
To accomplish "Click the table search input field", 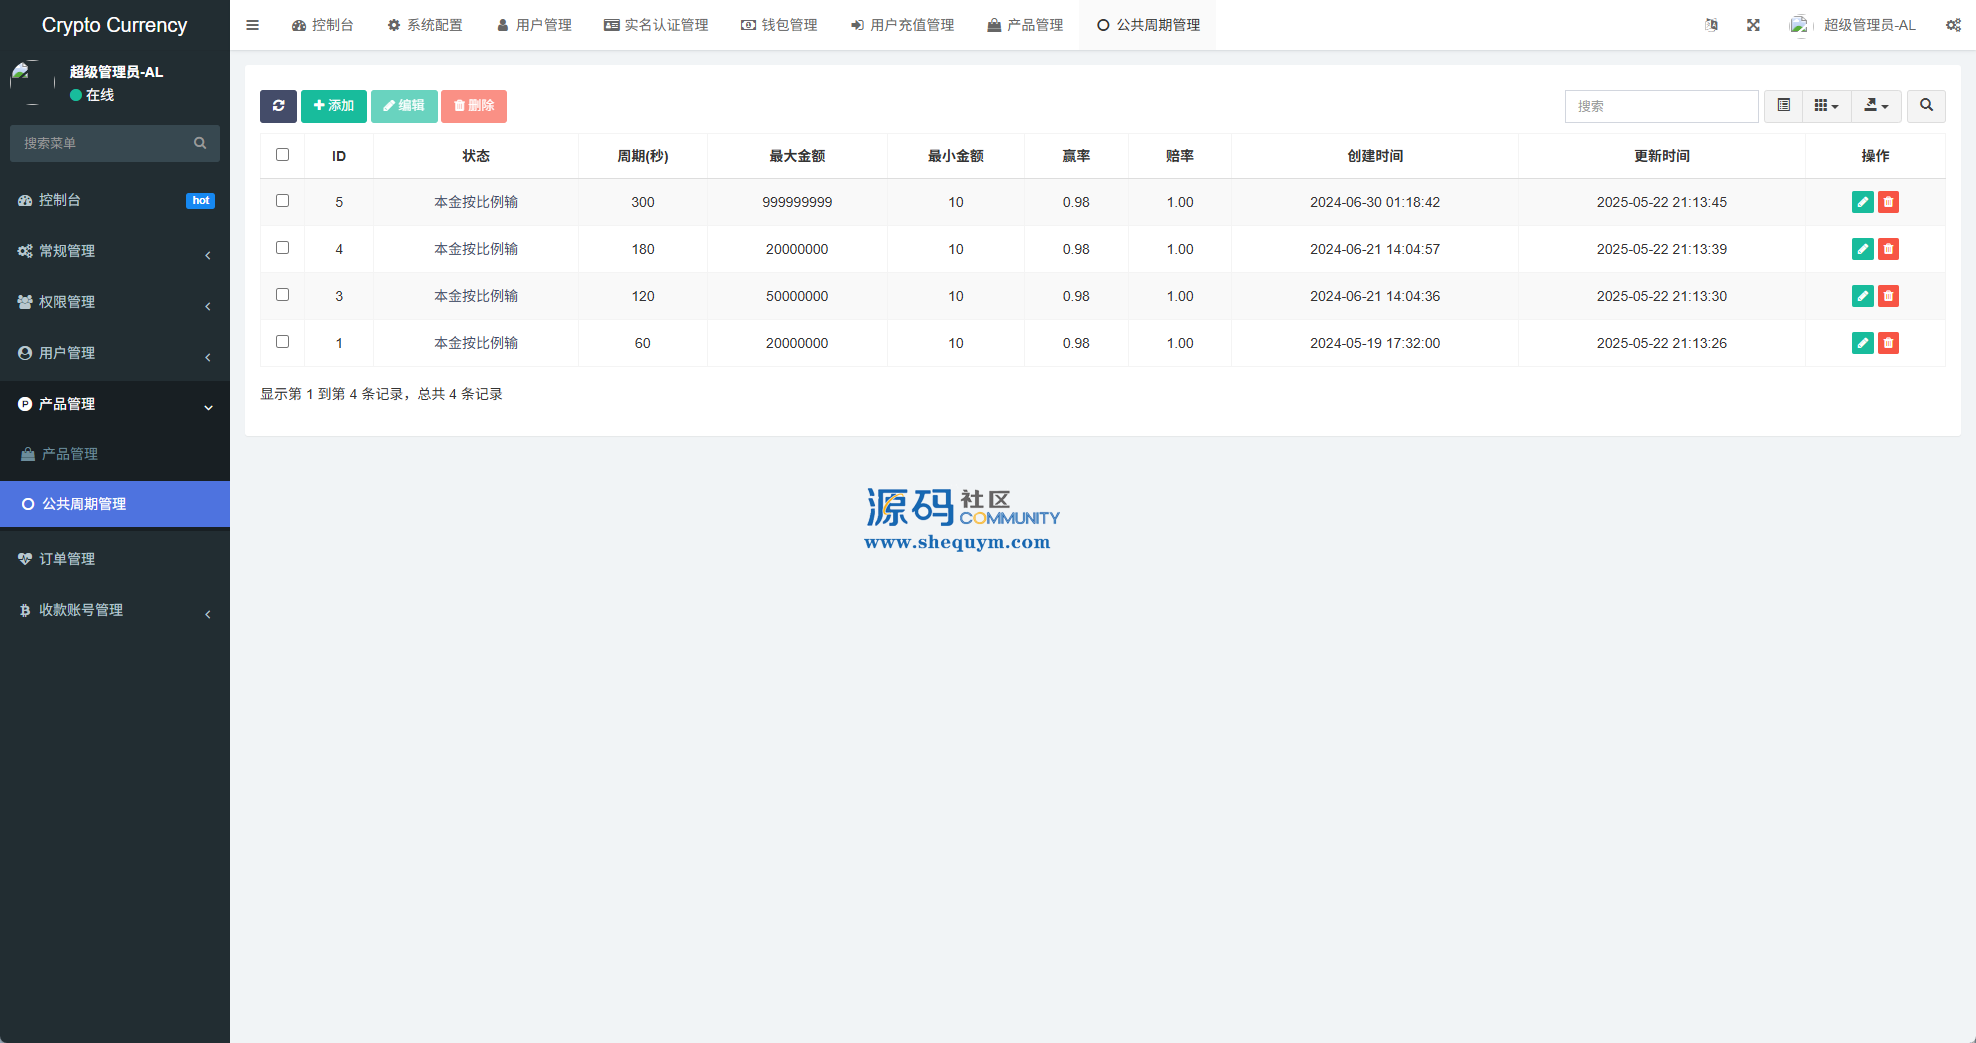I will click(x=1661, y=106).
